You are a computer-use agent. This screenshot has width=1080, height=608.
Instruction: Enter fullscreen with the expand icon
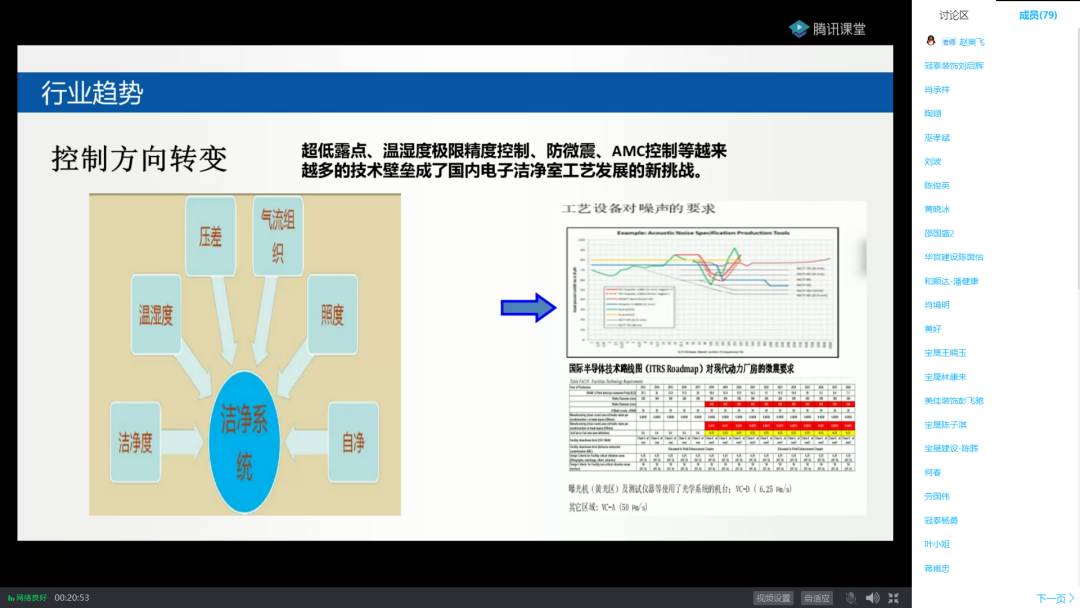[894, 598]
